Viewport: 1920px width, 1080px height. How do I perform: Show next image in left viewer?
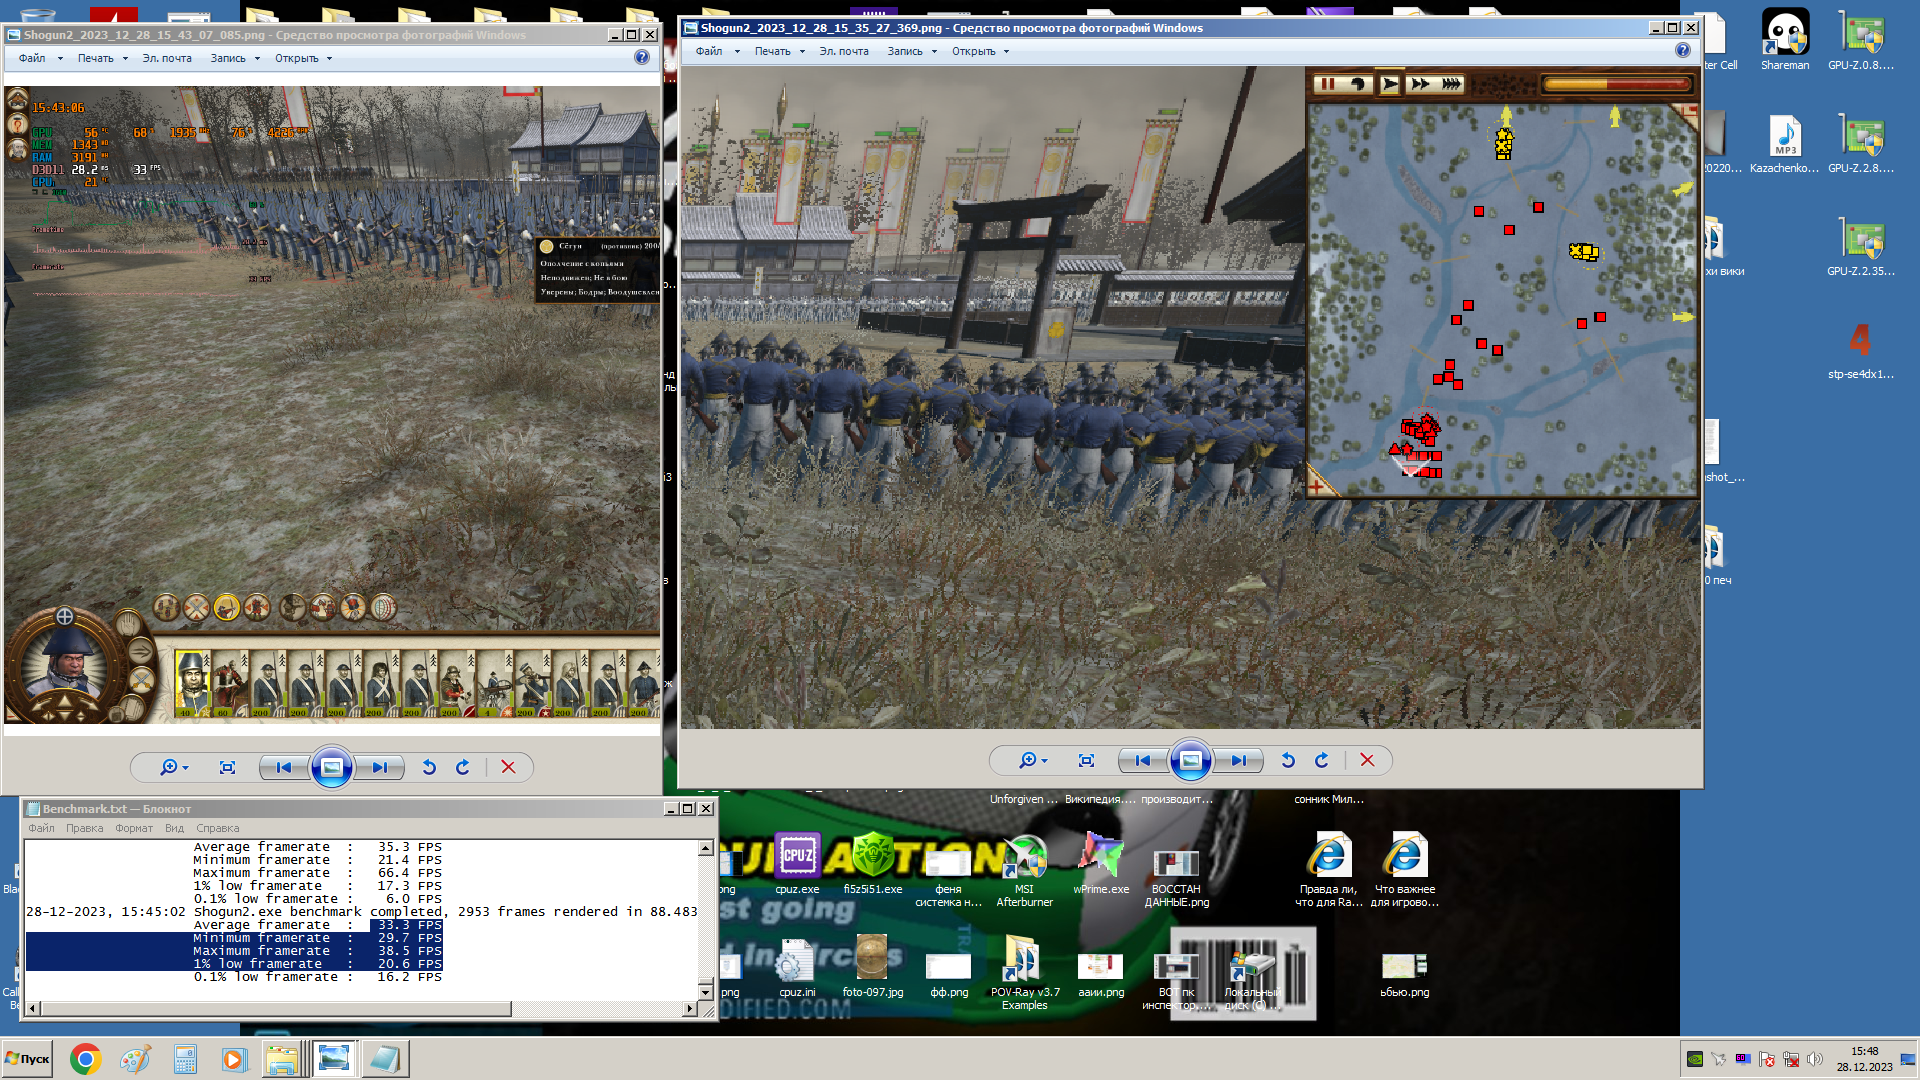coord(380,768)
